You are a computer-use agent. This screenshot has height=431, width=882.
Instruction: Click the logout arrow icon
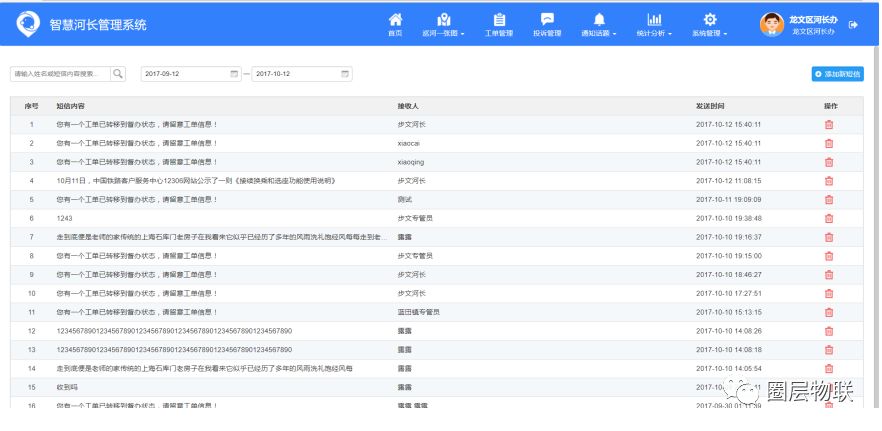853,24
